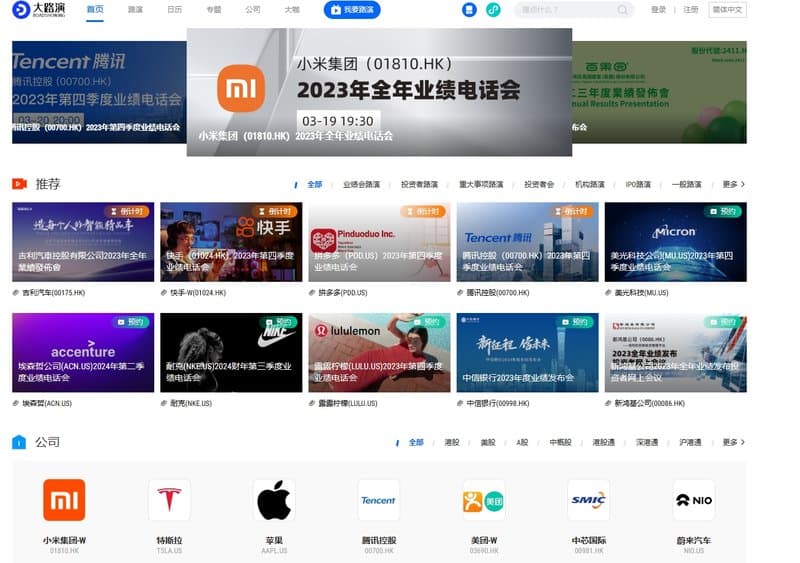The height and width of the screenshot is (563, 800).
Task: Open the 大咖 navigation item
Action: point(292,9)
